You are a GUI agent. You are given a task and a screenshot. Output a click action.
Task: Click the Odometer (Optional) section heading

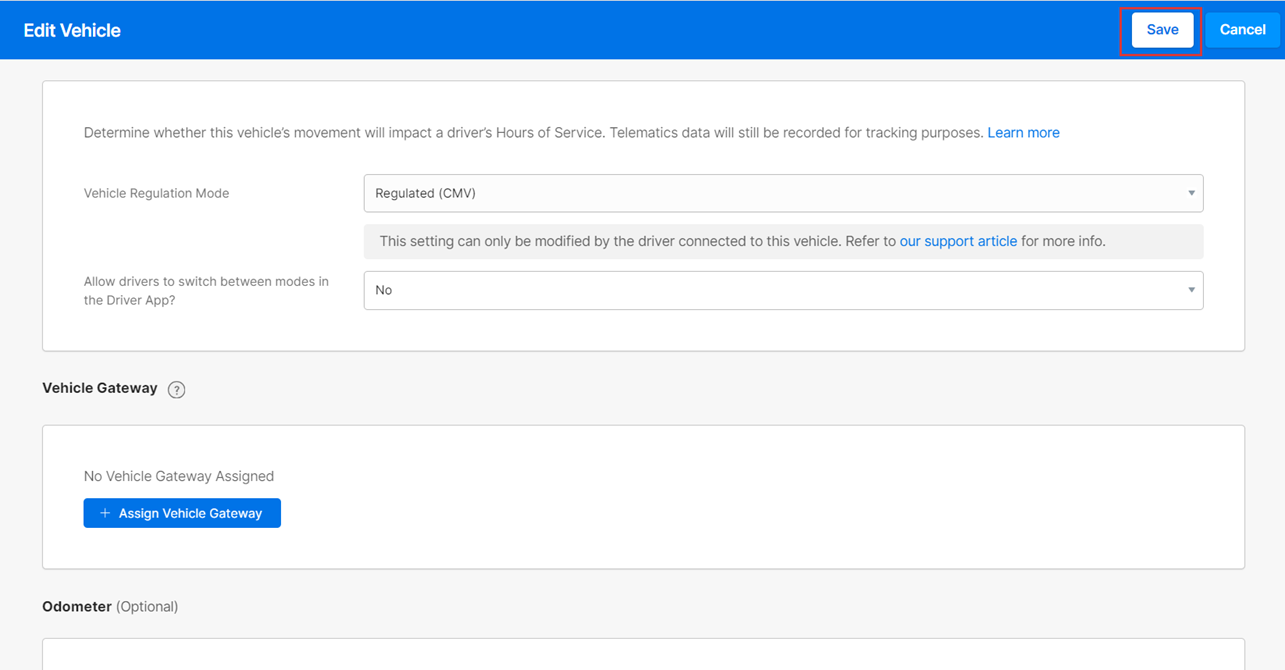(110, 606)
